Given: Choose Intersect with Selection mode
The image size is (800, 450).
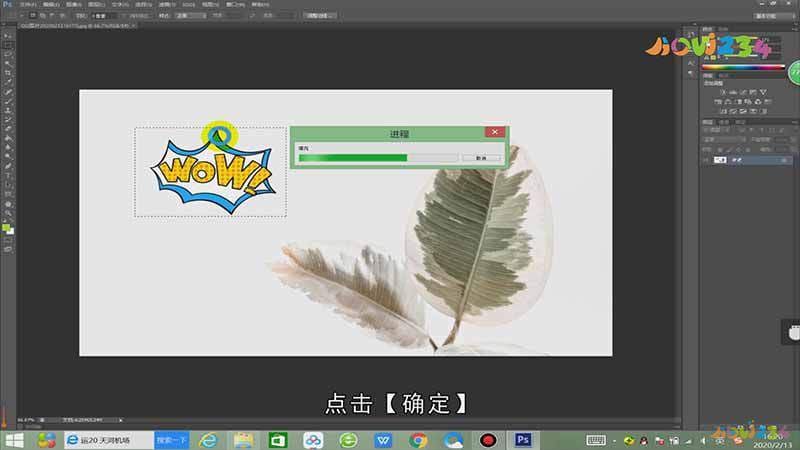Looking at the screenshot, I should pyautogui.click(x=61, y=16).
